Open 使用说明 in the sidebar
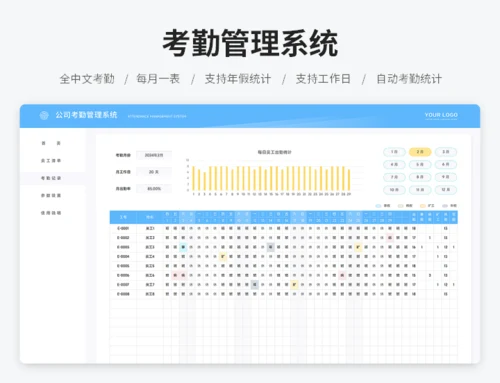 51,213
